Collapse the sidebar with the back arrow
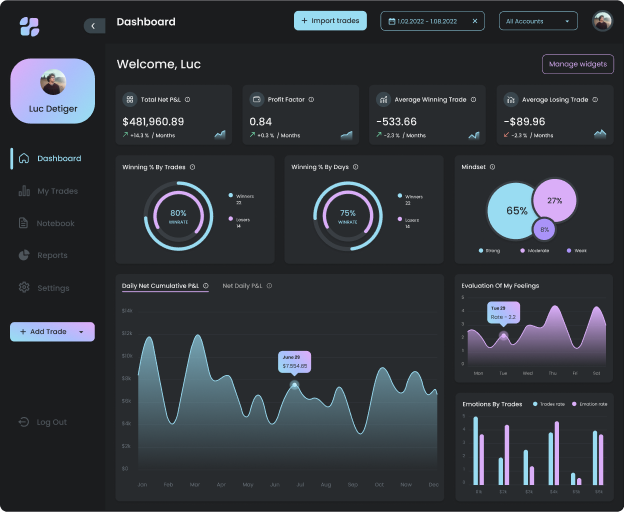This screenshot has height=512, width=624. 94,26
